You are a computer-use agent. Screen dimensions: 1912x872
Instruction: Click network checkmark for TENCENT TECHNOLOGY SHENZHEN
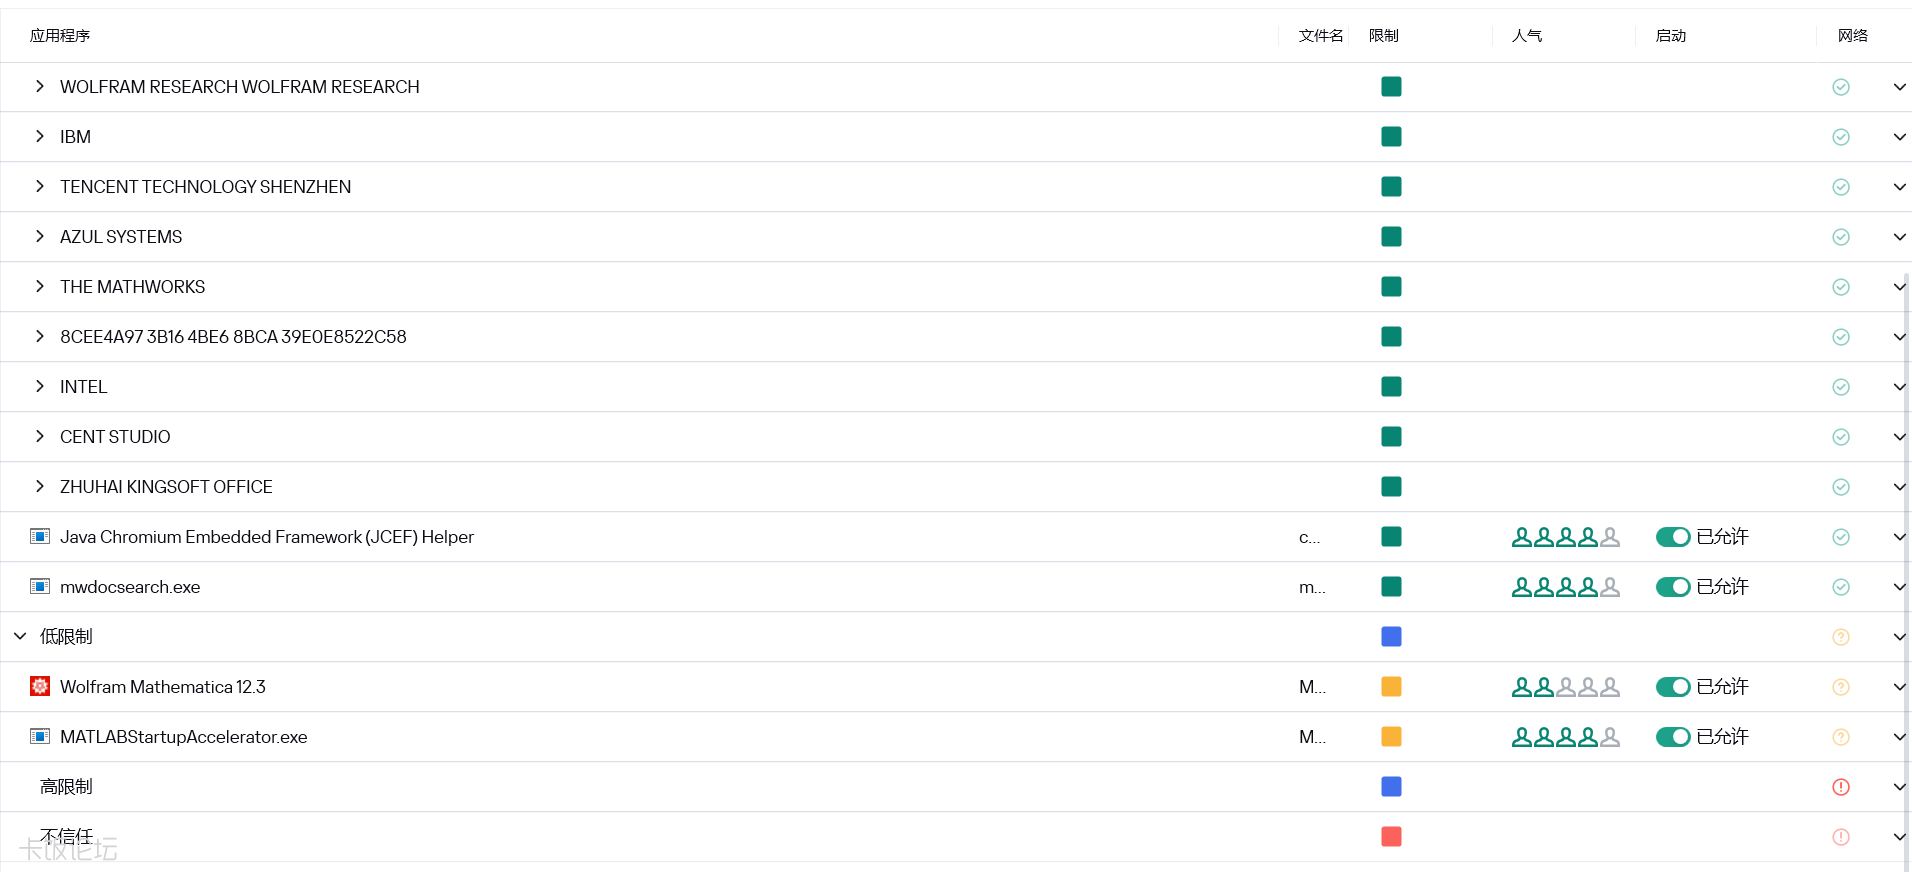(1841, 187)
